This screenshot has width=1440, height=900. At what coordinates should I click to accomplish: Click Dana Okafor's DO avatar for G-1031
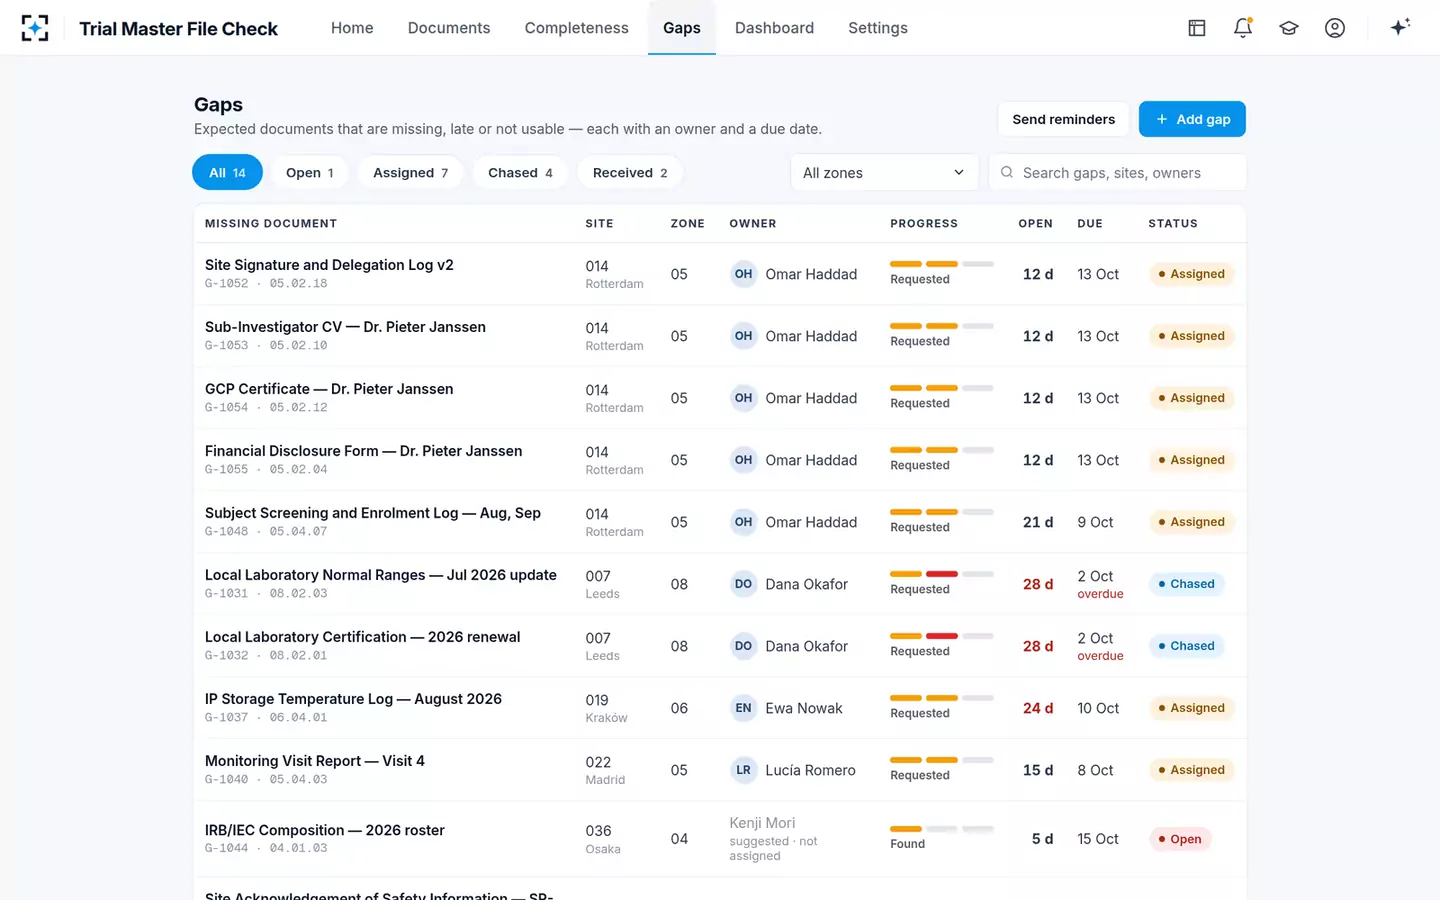point(743,584)
